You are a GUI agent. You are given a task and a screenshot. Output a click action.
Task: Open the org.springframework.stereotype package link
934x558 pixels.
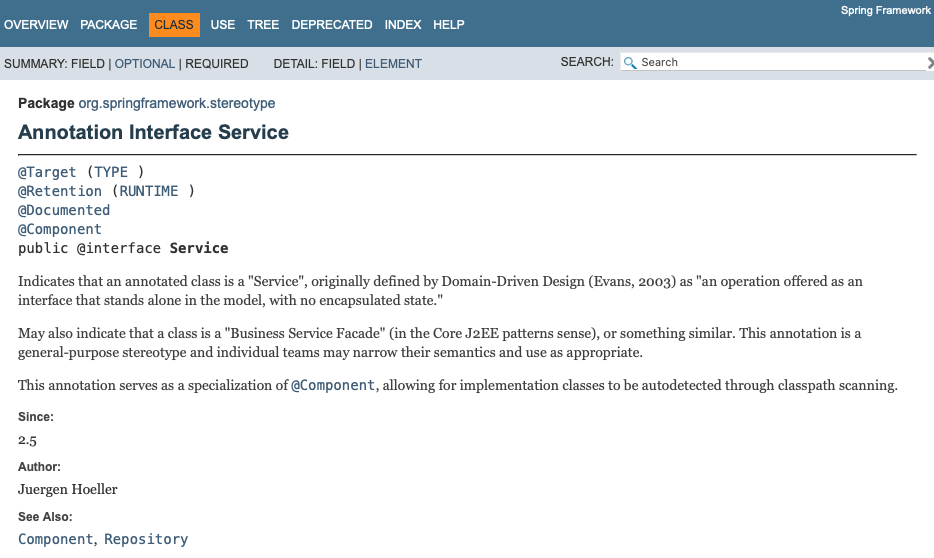176,104
